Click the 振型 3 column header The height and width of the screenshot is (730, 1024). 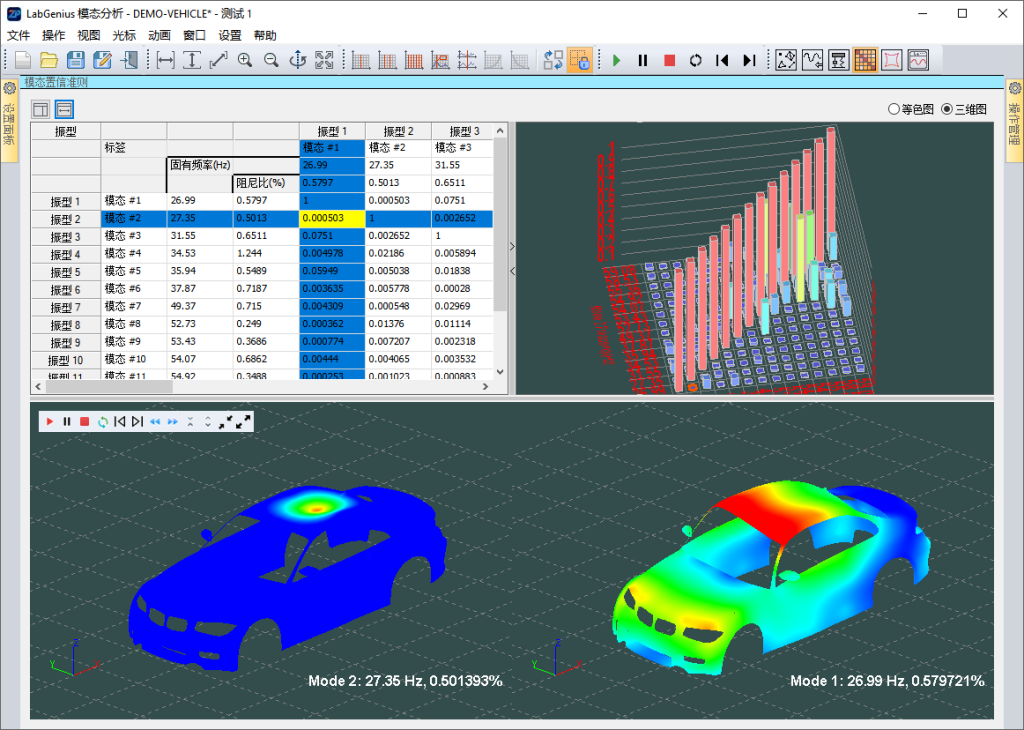464,131
